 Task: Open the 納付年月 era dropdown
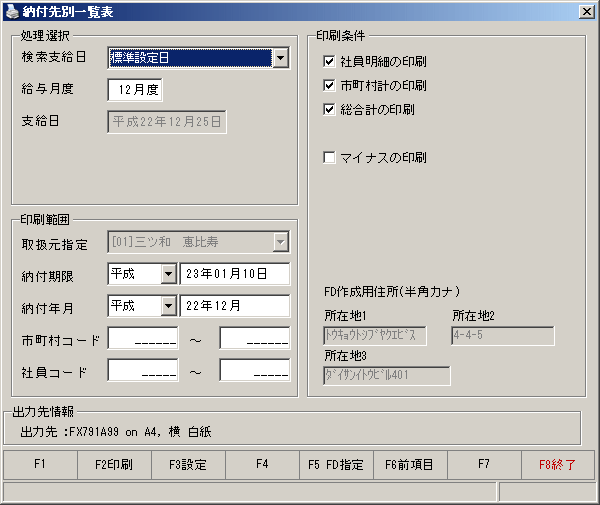[168, 306]
